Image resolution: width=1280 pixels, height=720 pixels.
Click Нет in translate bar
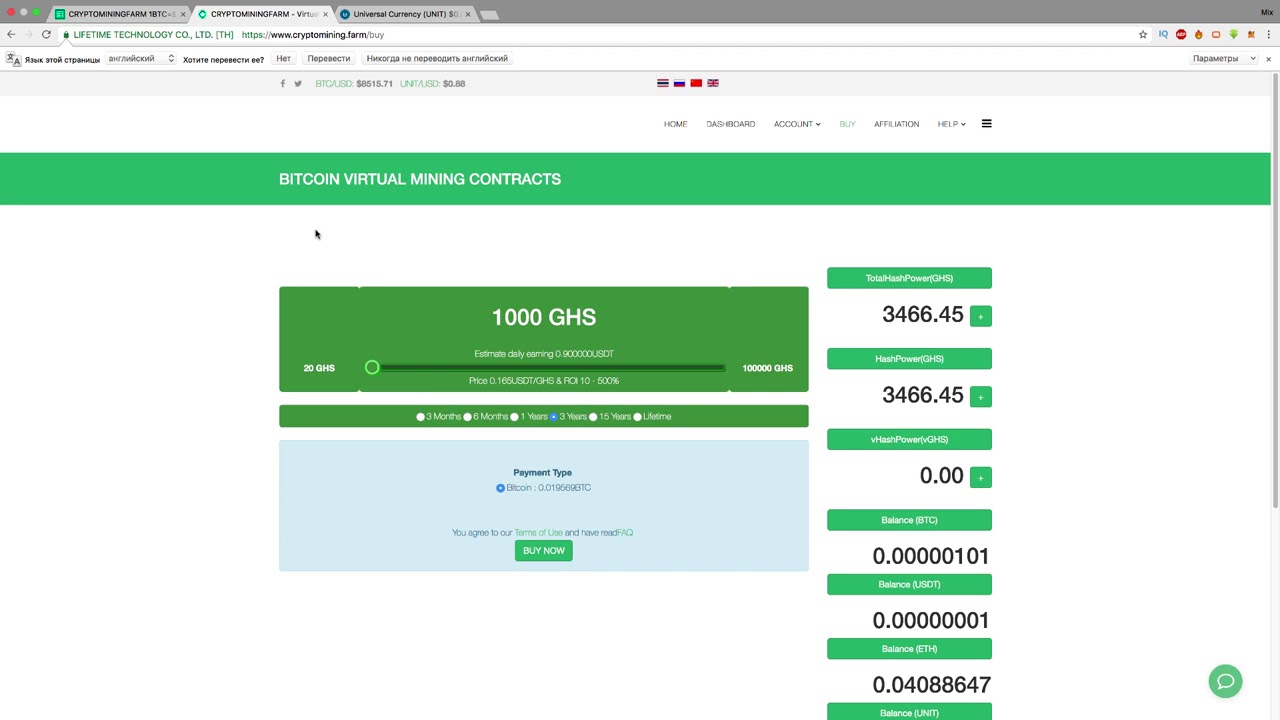coord(283,59)
